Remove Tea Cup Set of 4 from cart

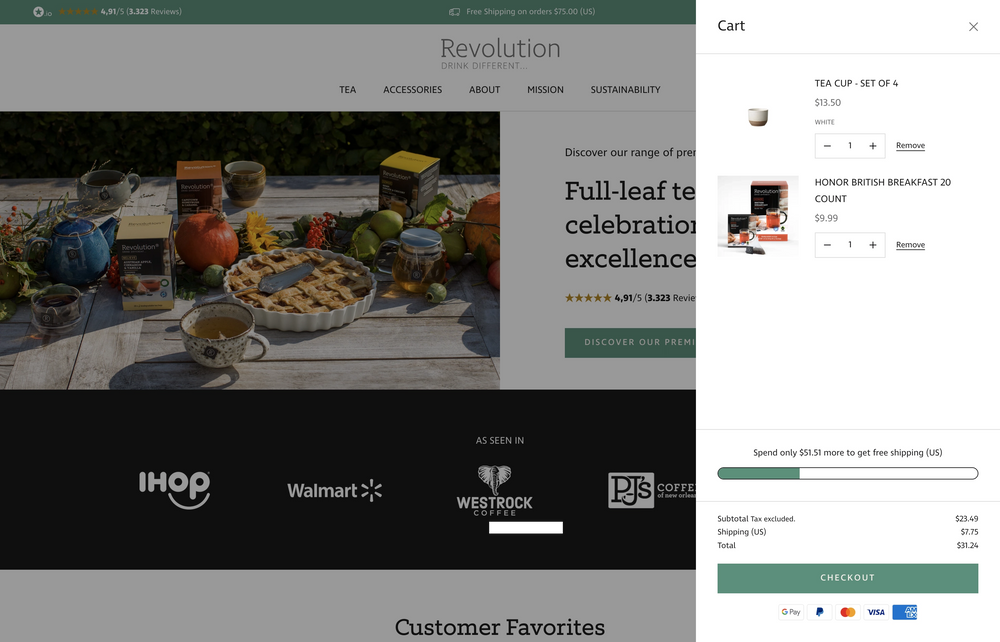[910, 146]
